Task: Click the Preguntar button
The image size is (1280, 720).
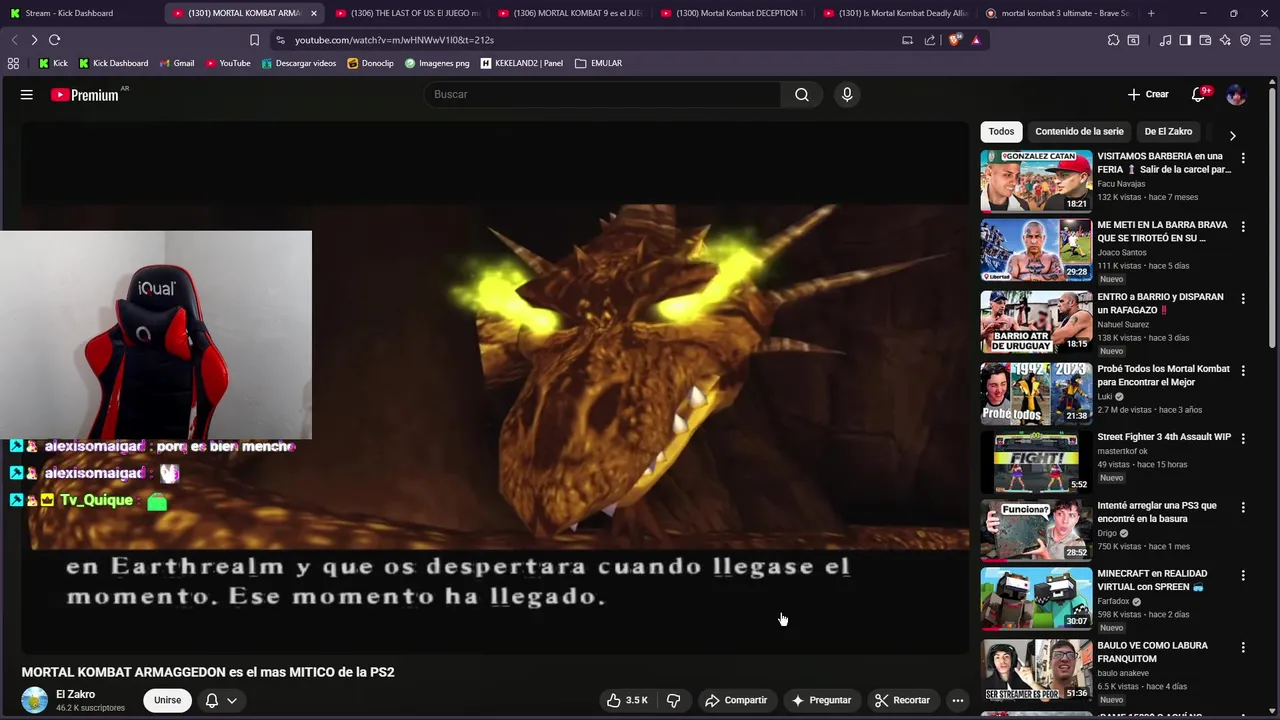Action: [821, 700]
